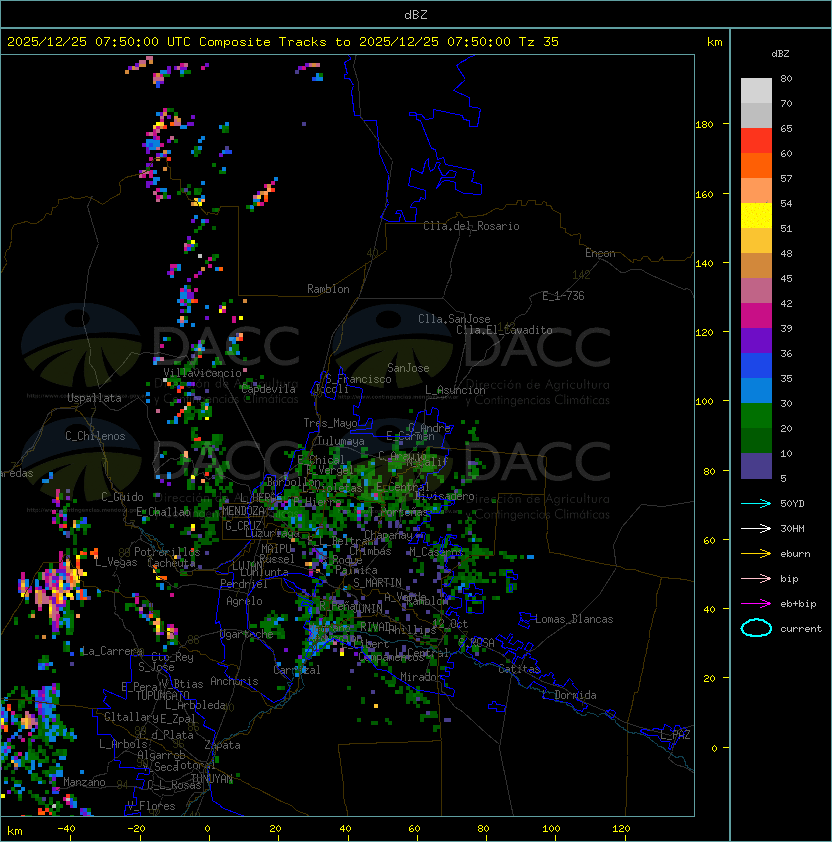Click the 'eburn' legend label
This screenshot has height=842, width=832.
tap(795, 554)
